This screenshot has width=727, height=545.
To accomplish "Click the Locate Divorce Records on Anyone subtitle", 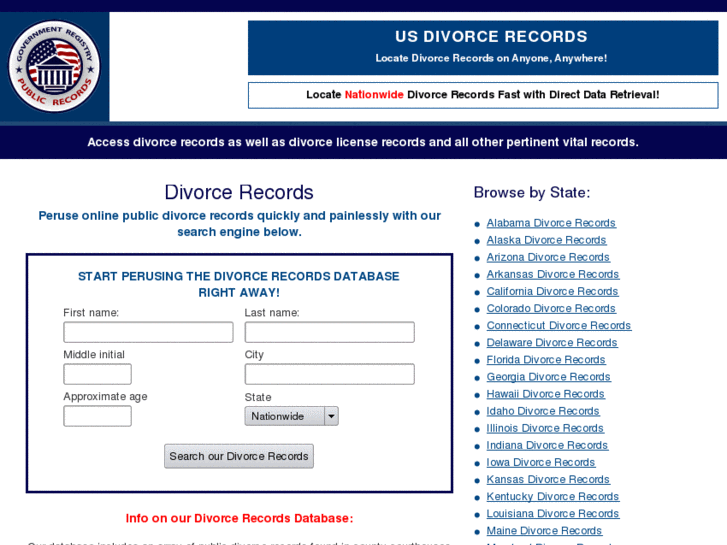I will tap(491, 58).
